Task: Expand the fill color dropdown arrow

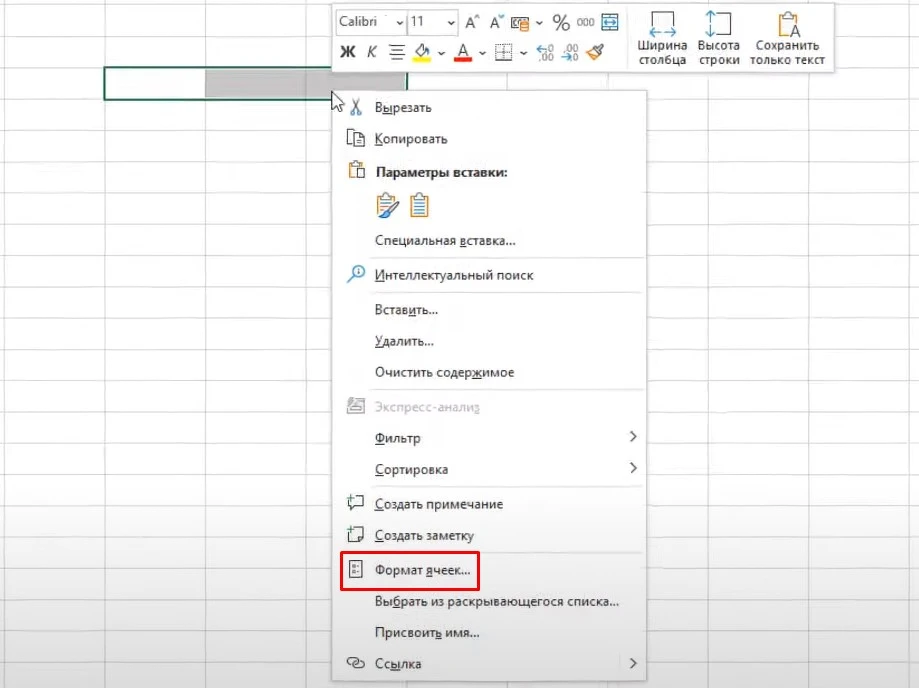Action: tap(441, 52)
